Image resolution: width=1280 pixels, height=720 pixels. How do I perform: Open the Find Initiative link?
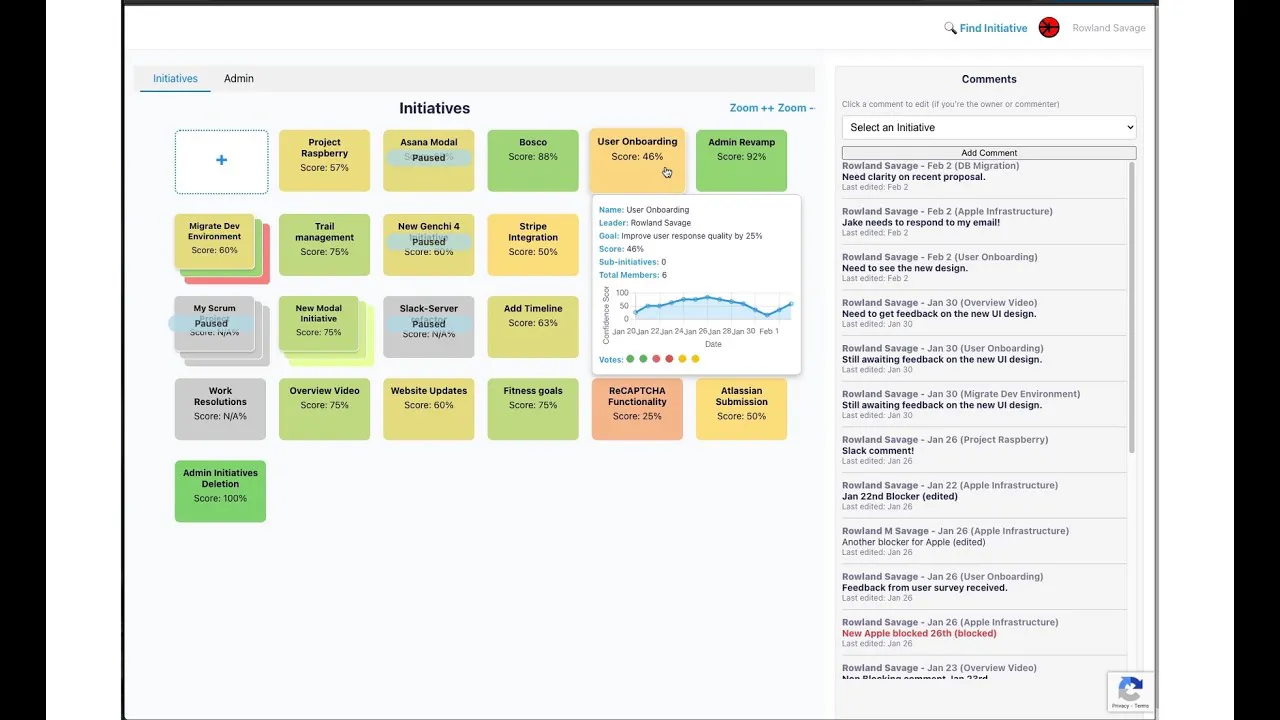coord(993,28)
